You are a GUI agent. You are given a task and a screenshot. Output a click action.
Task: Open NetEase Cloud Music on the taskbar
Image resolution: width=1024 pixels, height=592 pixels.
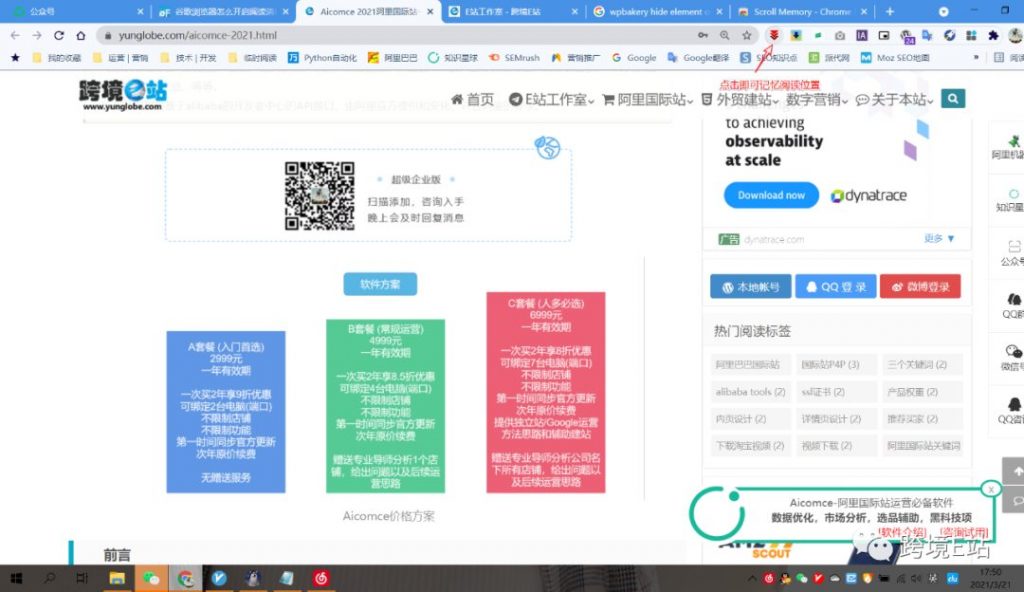click(x=321, y=578)
